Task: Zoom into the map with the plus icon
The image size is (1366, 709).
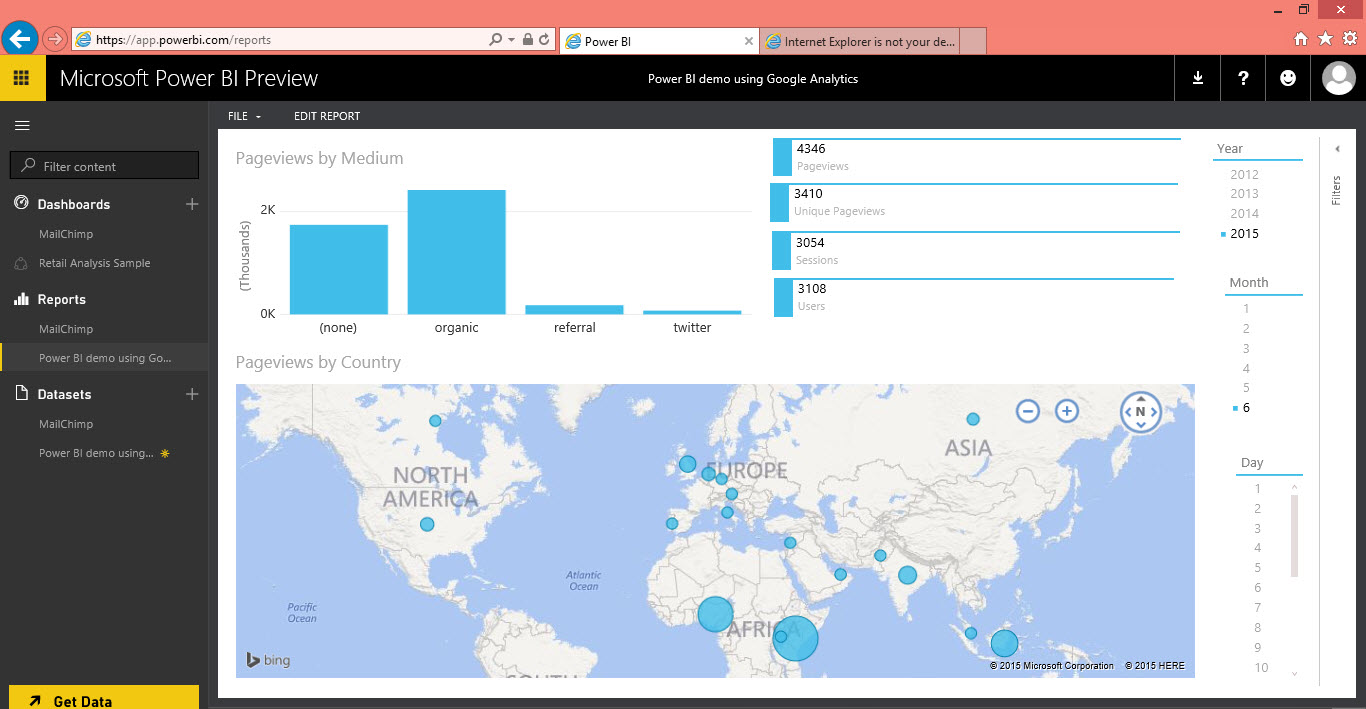Action: tap(1066, 410)
